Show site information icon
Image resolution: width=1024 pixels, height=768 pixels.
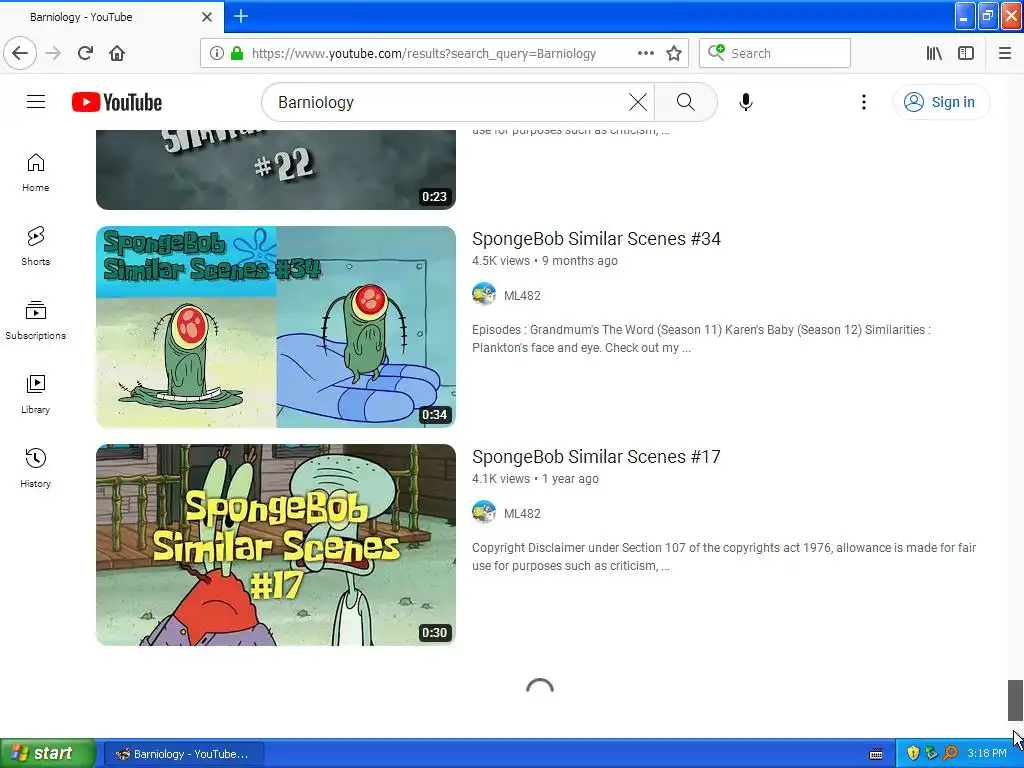tap(216, 53)
